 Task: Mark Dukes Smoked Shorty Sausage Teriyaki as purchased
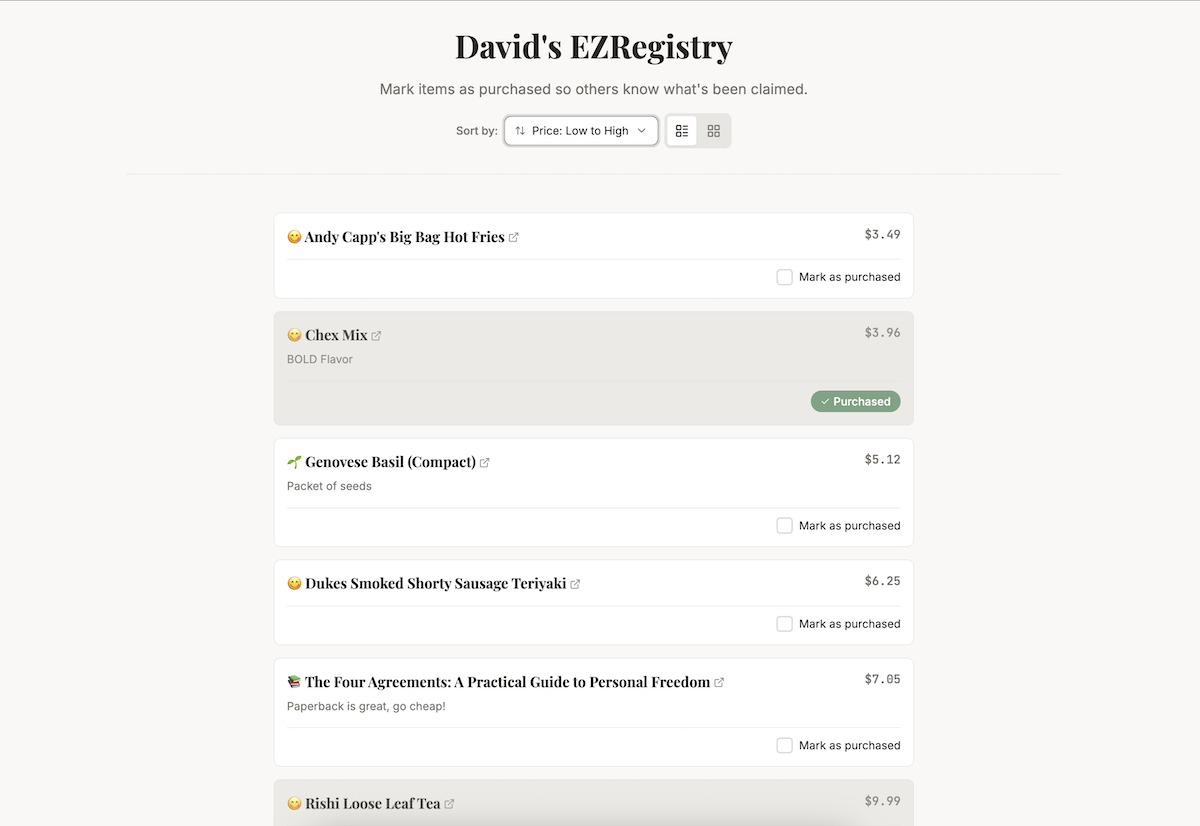[784, 623]
